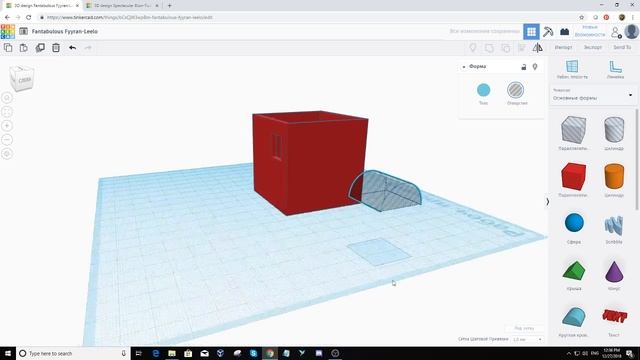The image size is (640, 360).
Task: Click the taskbar search box
Action: [73, 353]
